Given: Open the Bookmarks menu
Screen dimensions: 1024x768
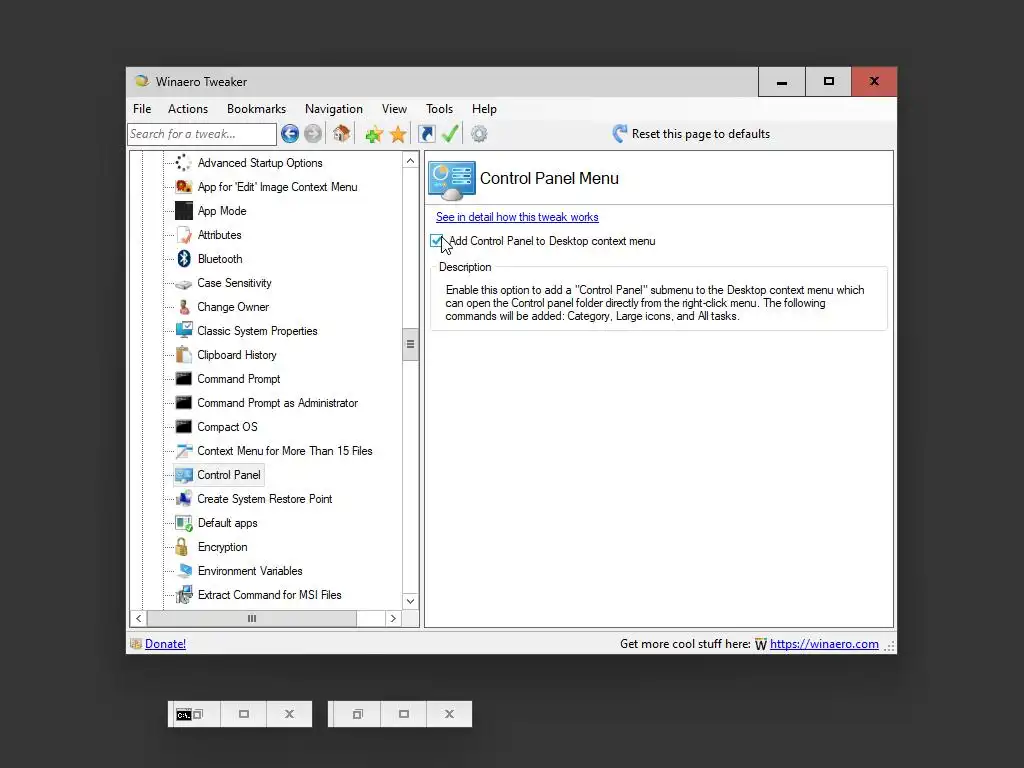Looking at the screenshot, I should 256,109.
